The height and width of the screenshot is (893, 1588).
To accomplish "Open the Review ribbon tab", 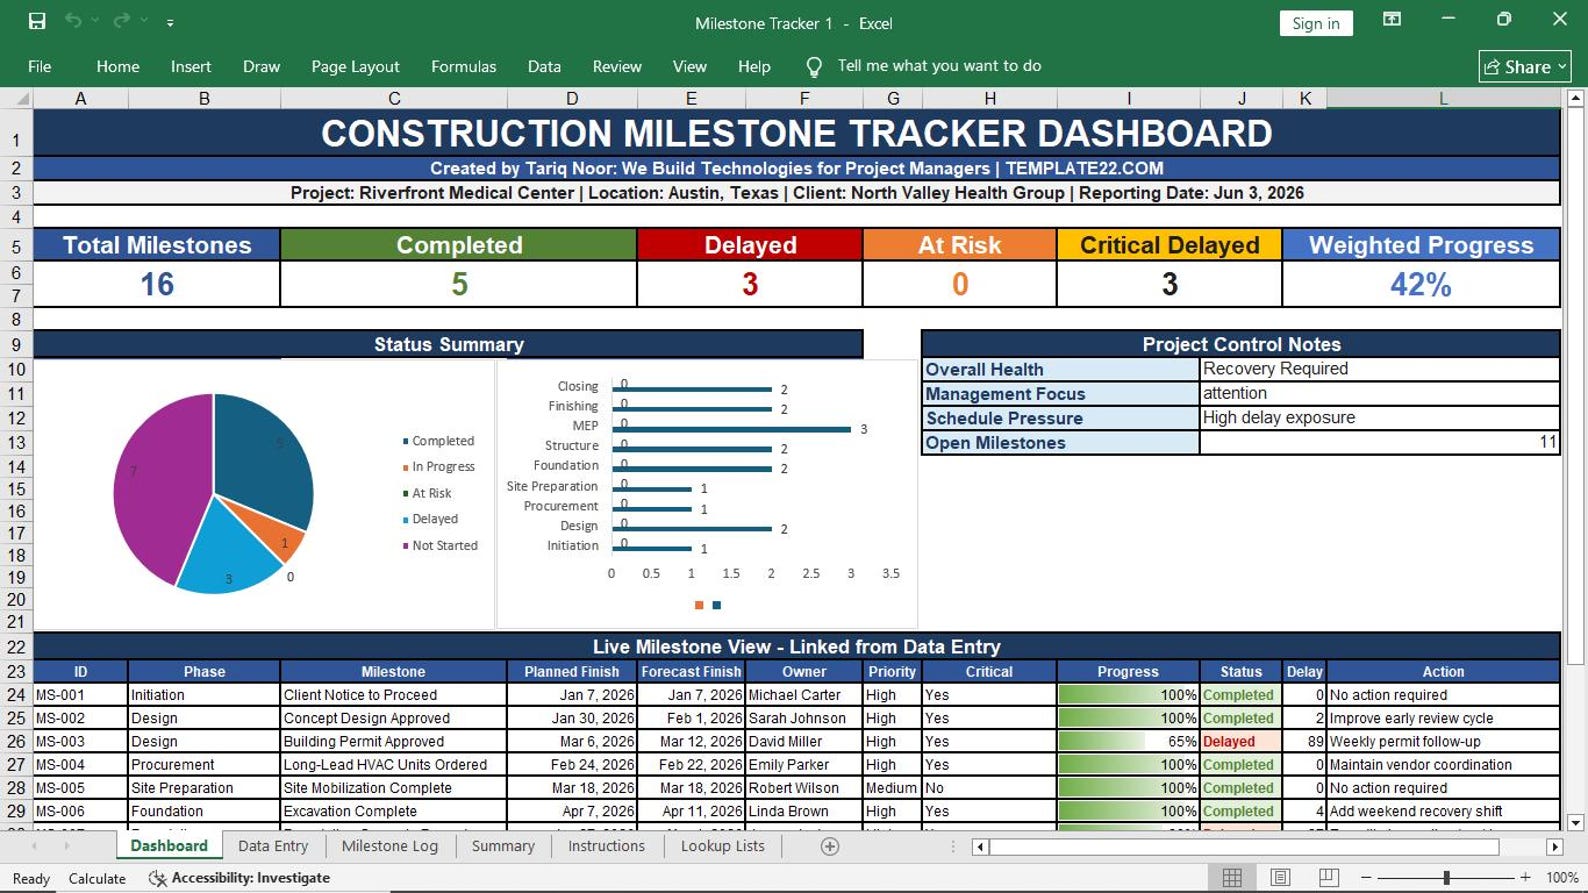I will (617, 66).
